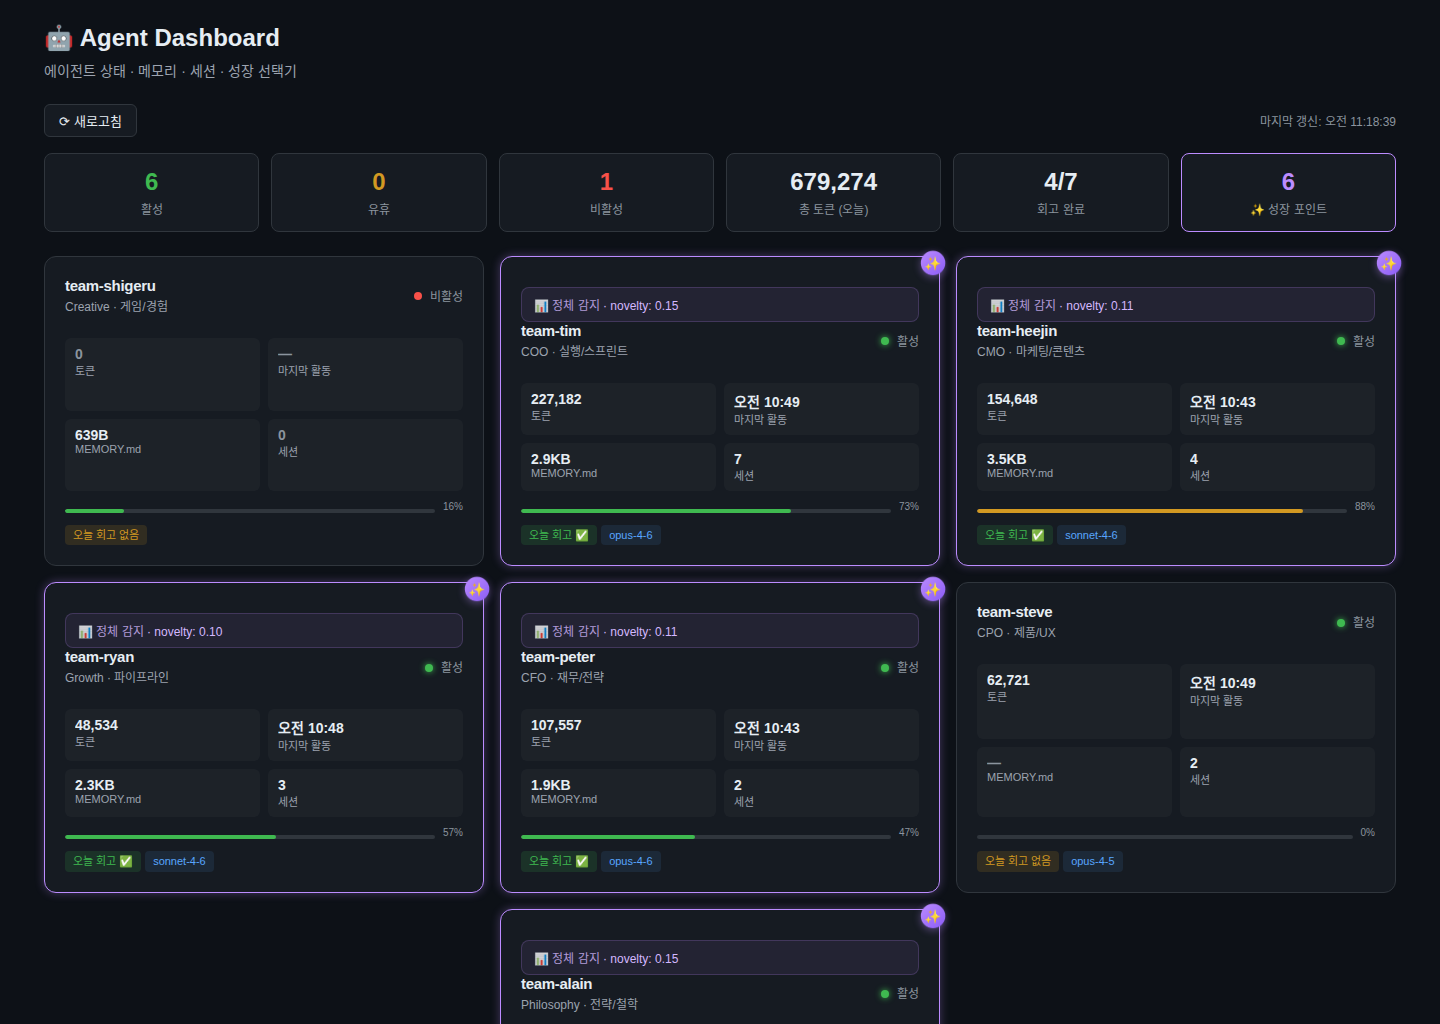Screen dimensions: 1440x1024
Task: Click team-steve's green active status dot
Action: [x=1341, y=623]
